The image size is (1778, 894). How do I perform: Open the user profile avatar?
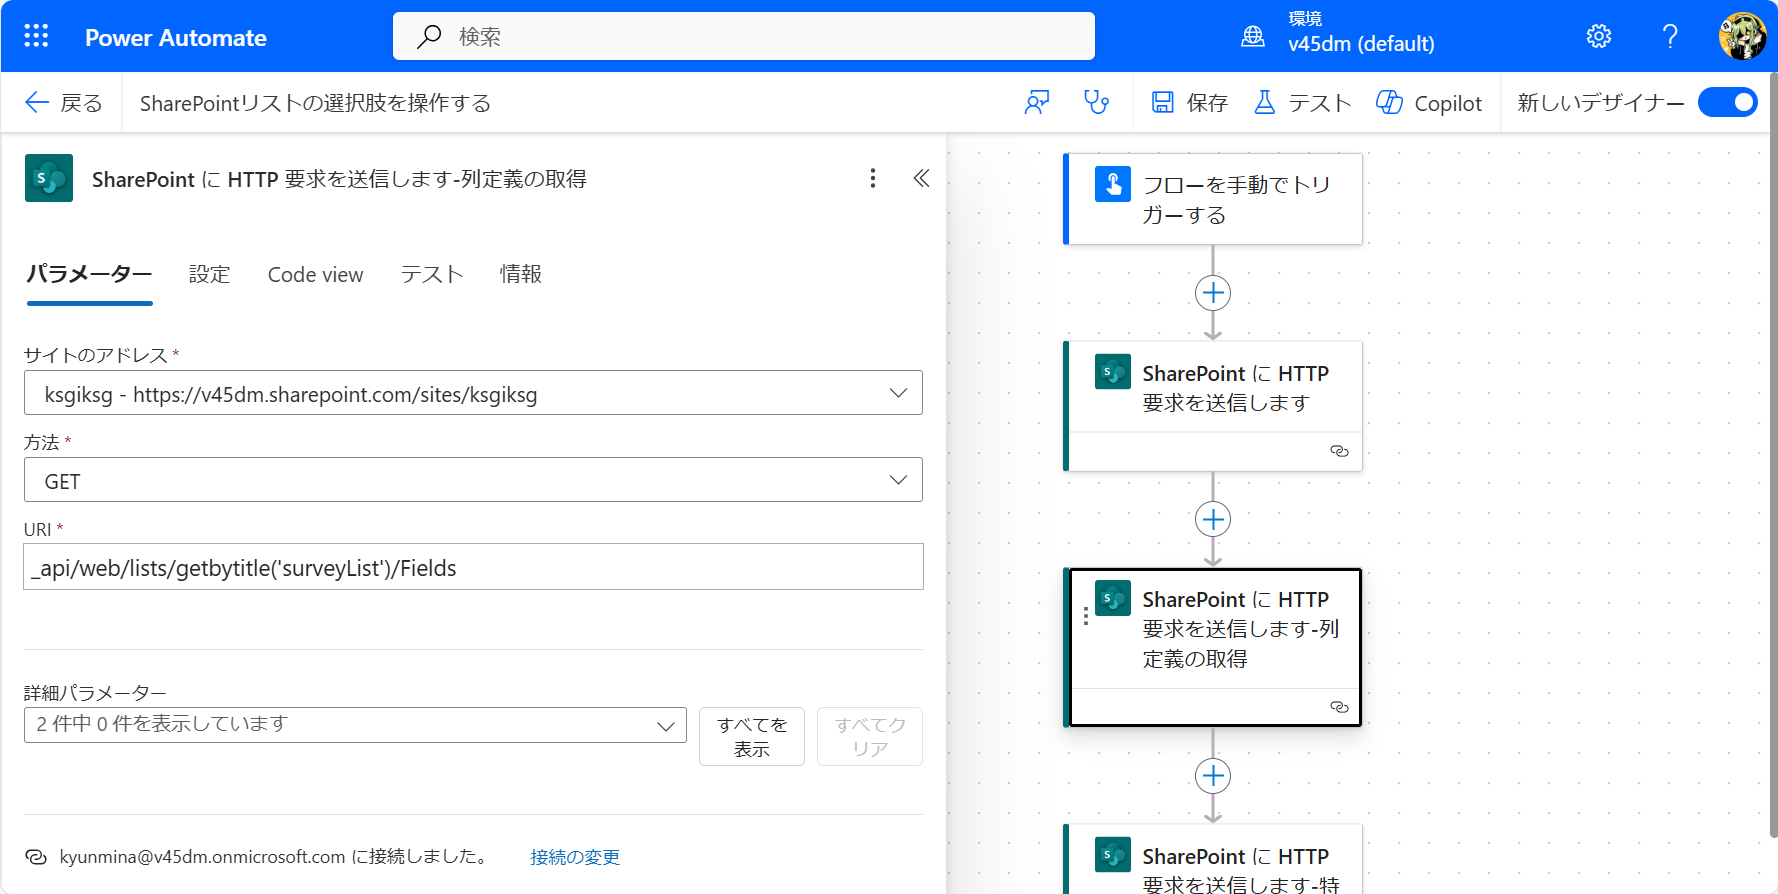point(1742,37)
